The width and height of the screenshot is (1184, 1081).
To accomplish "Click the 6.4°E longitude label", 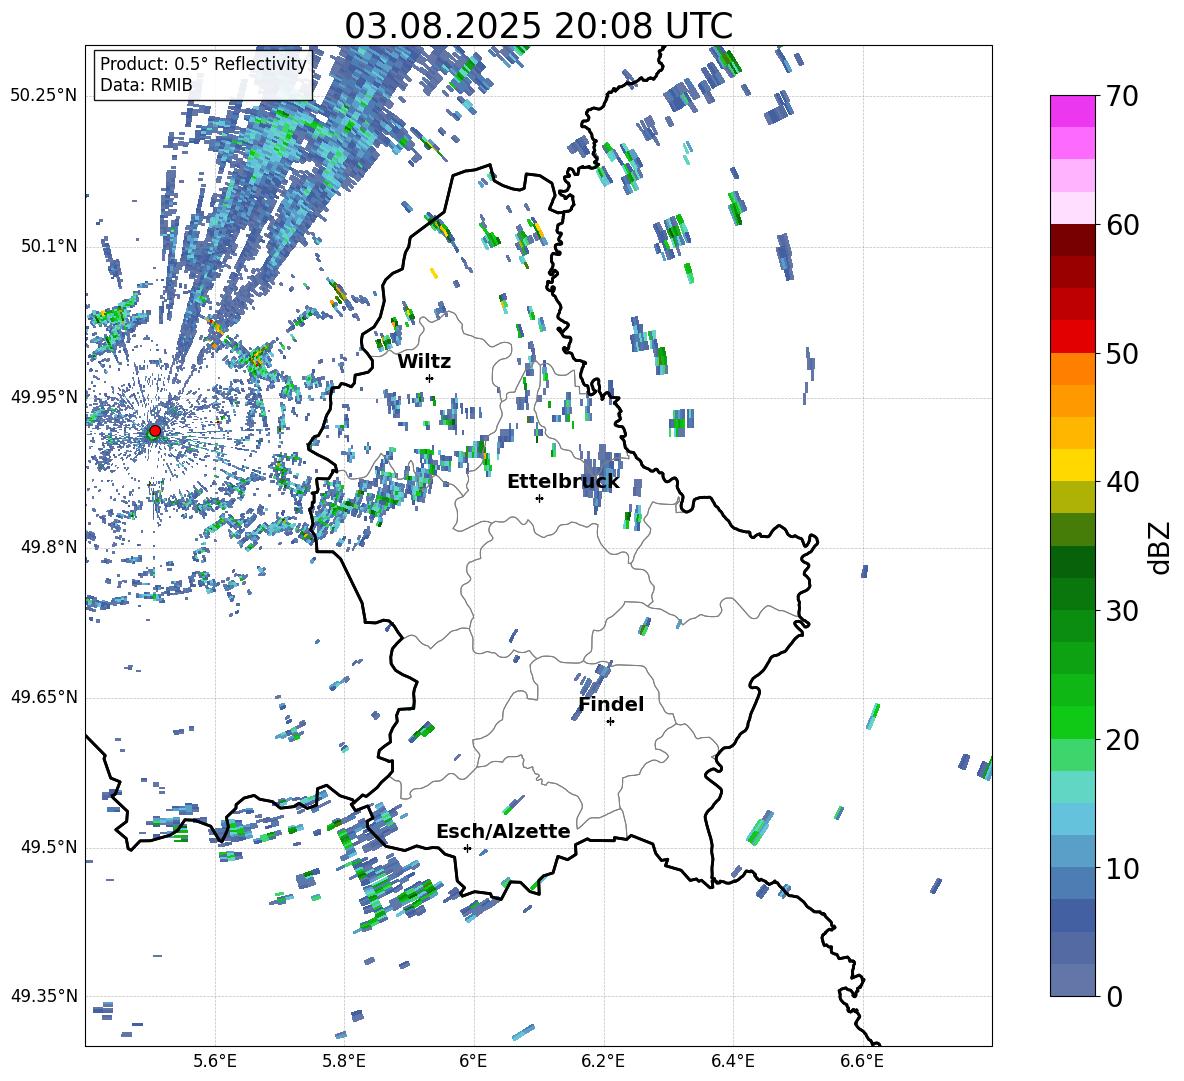I will [732, 1061].
